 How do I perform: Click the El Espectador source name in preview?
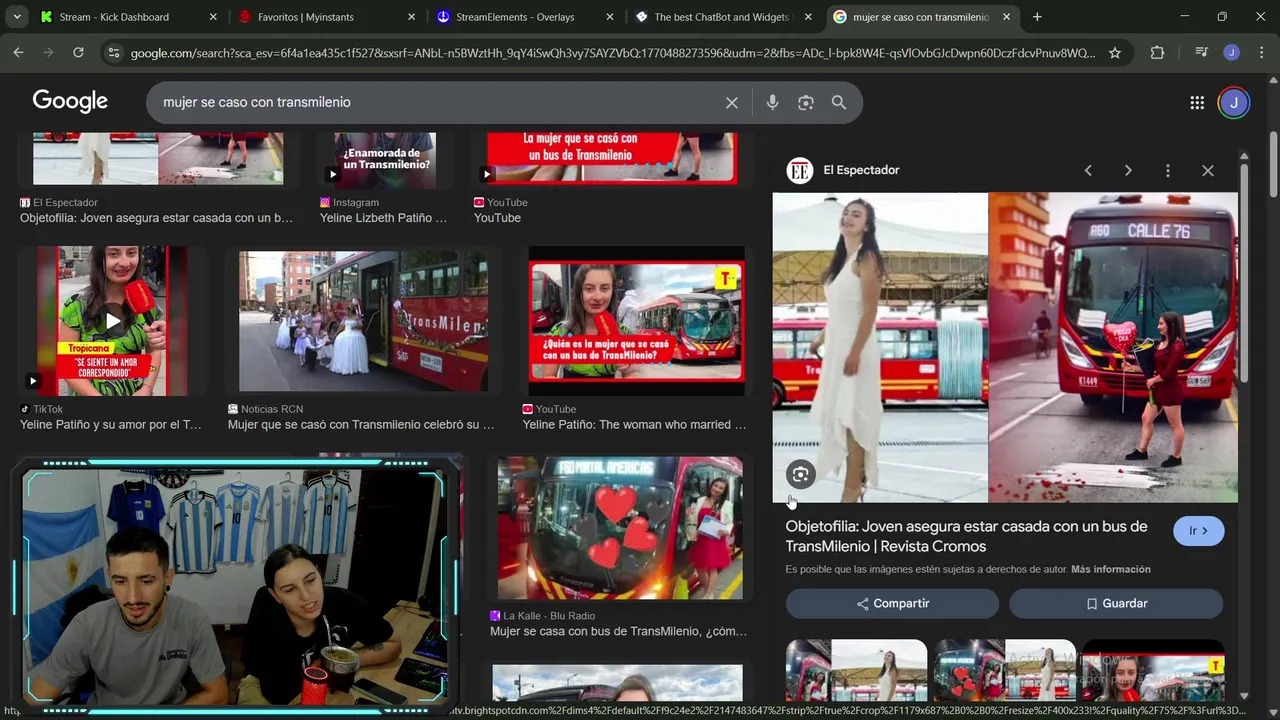861,170
